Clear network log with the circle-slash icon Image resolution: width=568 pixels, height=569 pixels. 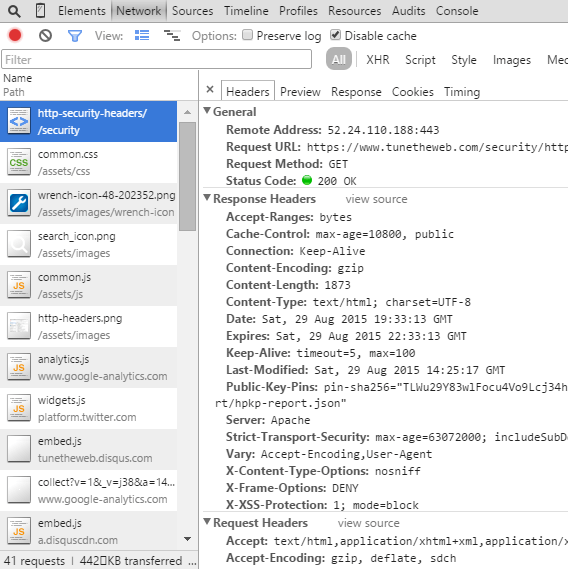[45, 36]
